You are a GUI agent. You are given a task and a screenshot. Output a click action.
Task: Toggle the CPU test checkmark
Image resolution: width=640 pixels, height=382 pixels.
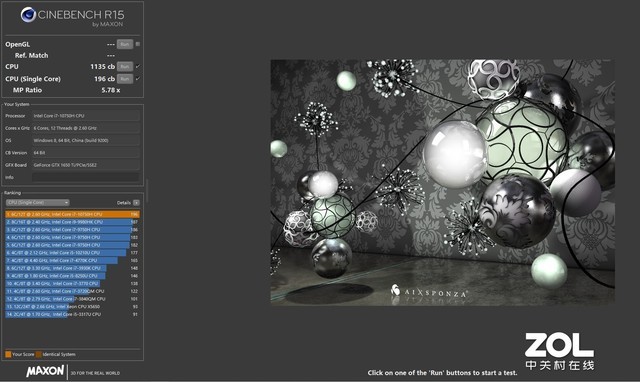138,66
